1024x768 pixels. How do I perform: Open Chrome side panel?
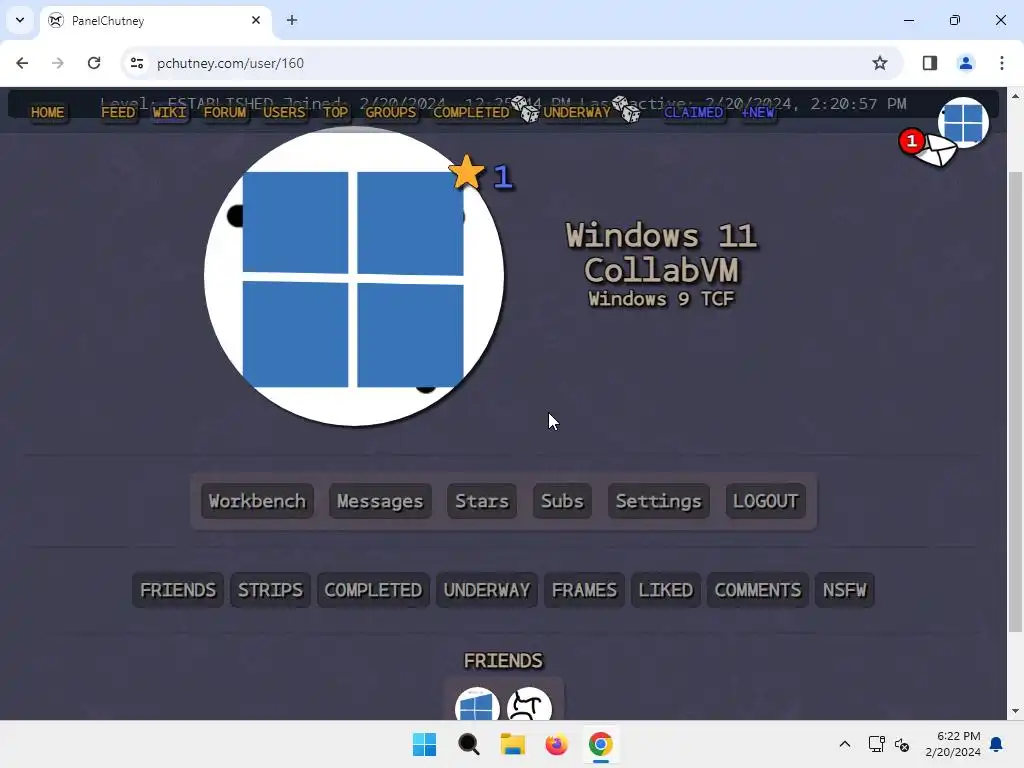[x=929, y=63]
